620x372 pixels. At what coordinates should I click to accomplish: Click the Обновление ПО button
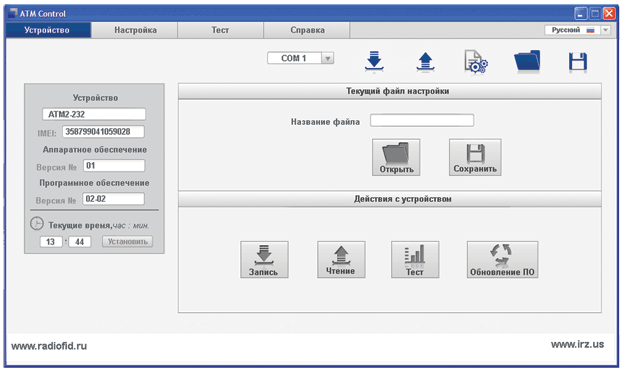tap(502, 260)
